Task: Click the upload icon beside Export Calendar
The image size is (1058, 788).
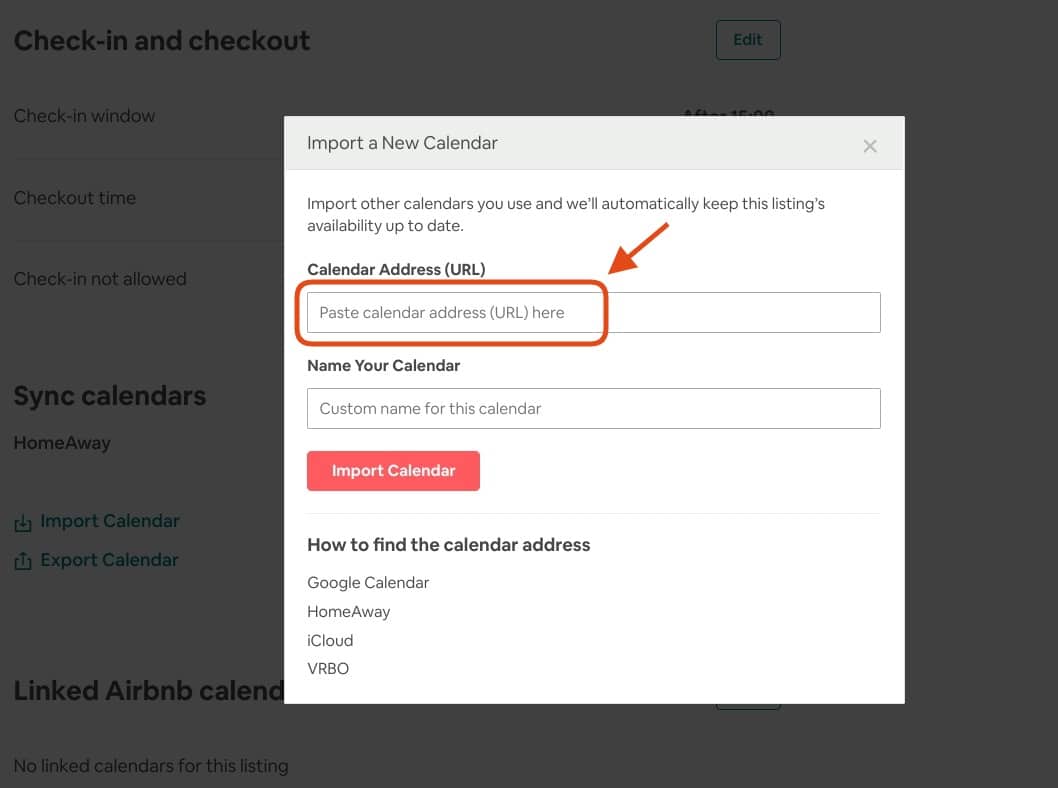Action: 23,560
